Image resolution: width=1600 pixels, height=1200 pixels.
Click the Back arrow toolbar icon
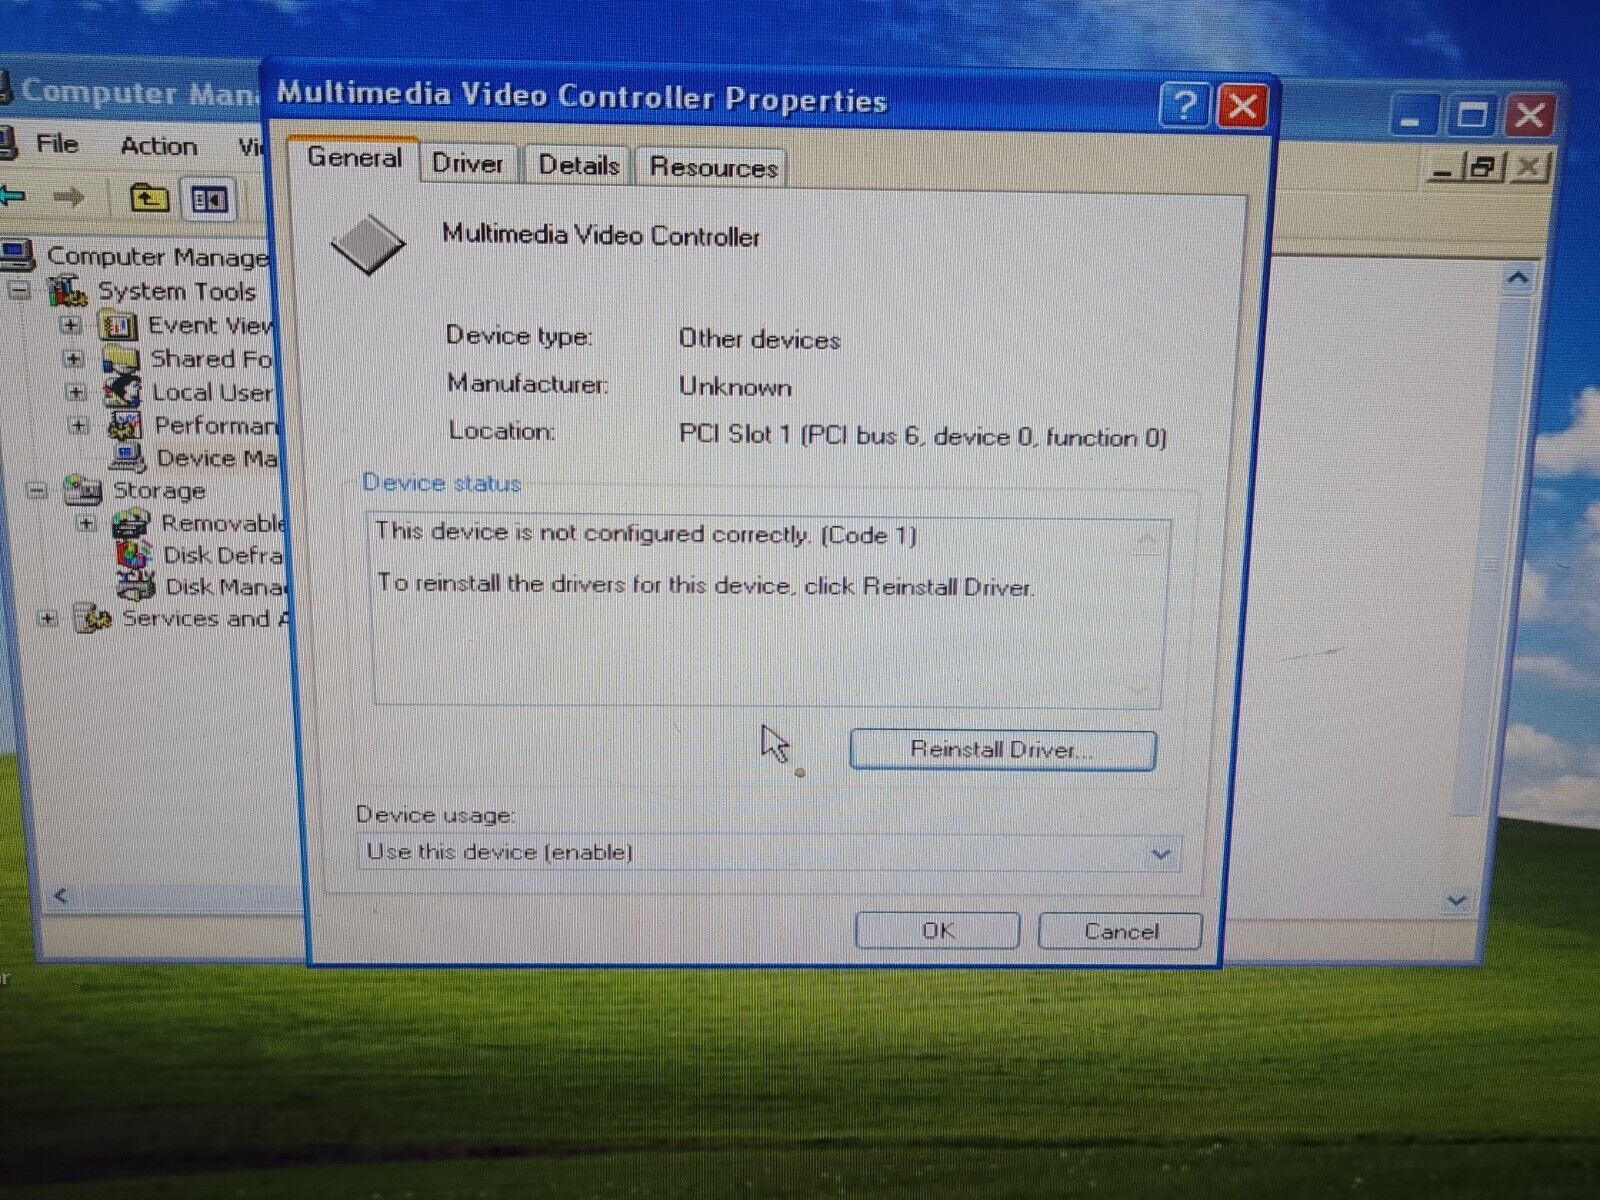click(12, 195)
